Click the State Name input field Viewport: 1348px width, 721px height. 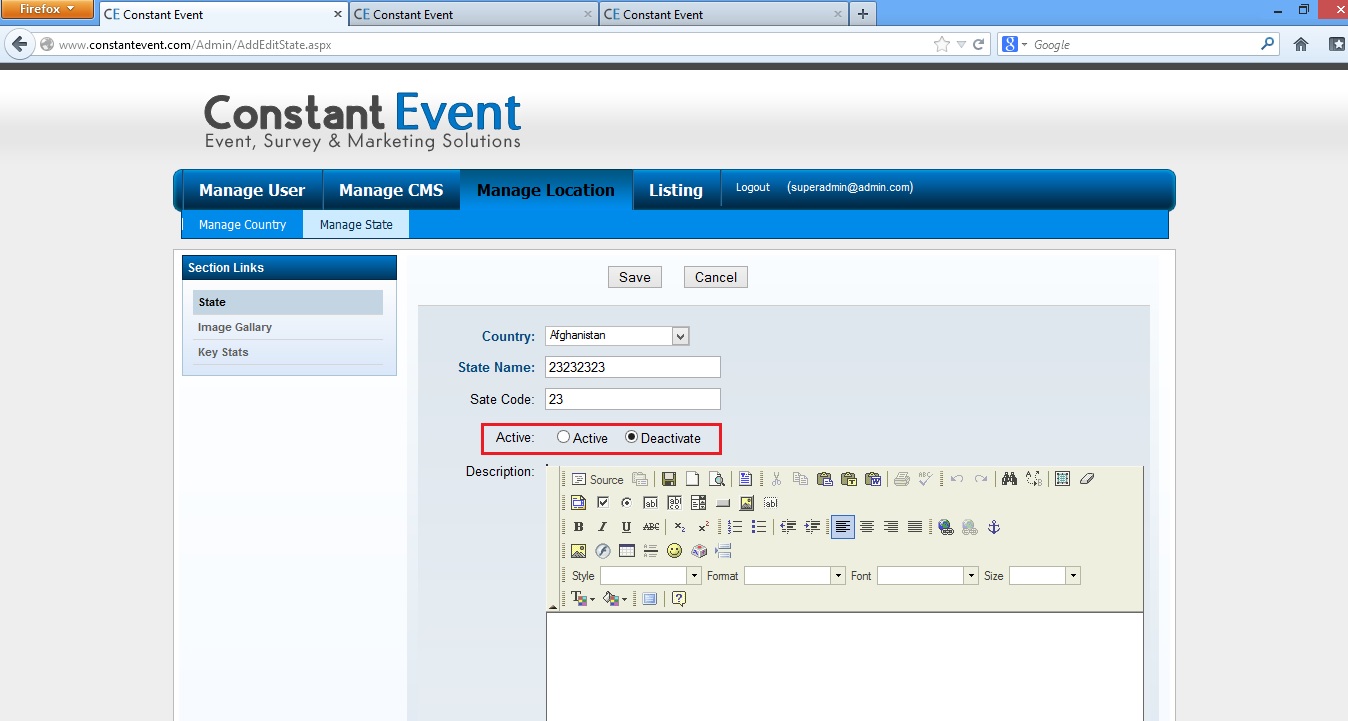point(633,367)
